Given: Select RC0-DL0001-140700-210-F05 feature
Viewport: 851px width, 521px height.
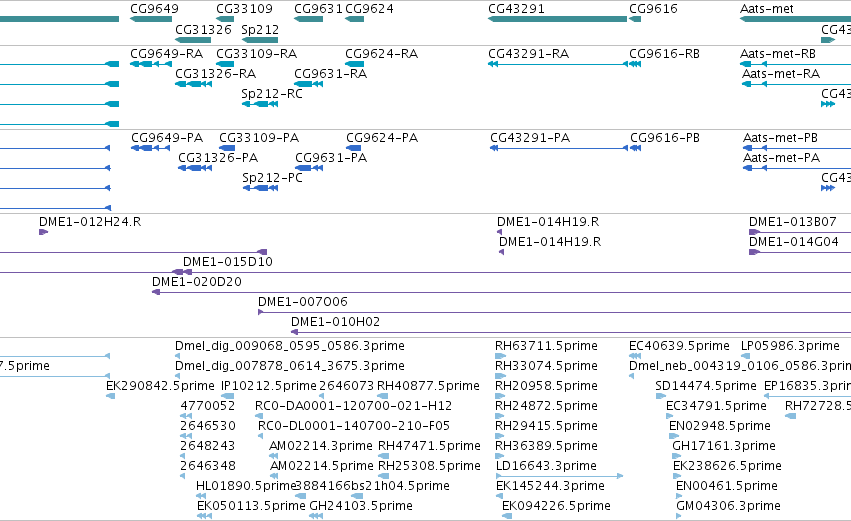Looking at the screenshot, I should (354, 427).
